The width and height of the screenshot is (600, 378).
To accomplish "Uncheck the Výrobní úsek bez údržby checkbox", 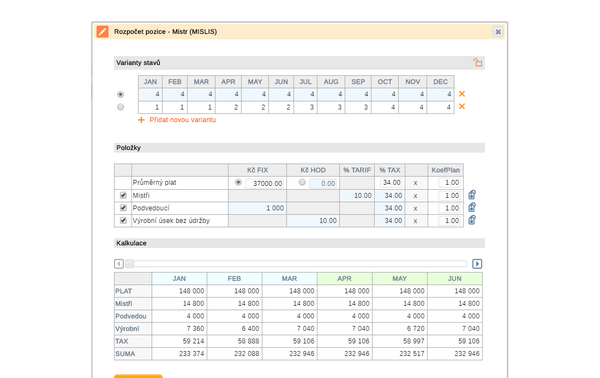I will click(x=123, y=220).
